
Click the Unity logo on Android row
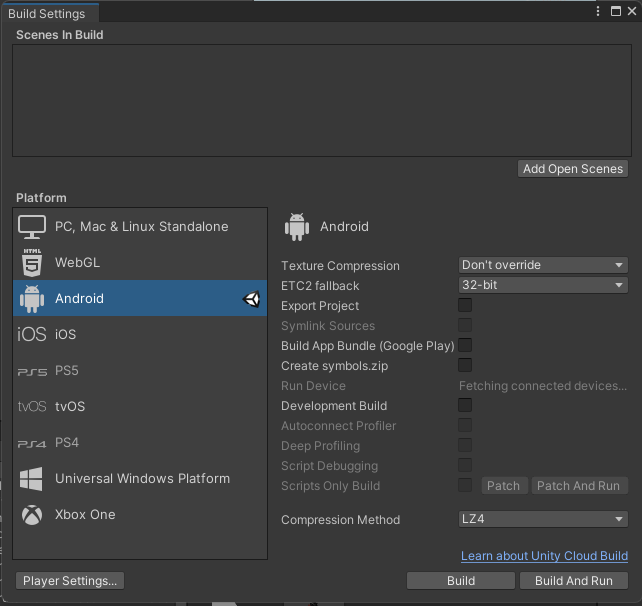[x=251, y=299]
